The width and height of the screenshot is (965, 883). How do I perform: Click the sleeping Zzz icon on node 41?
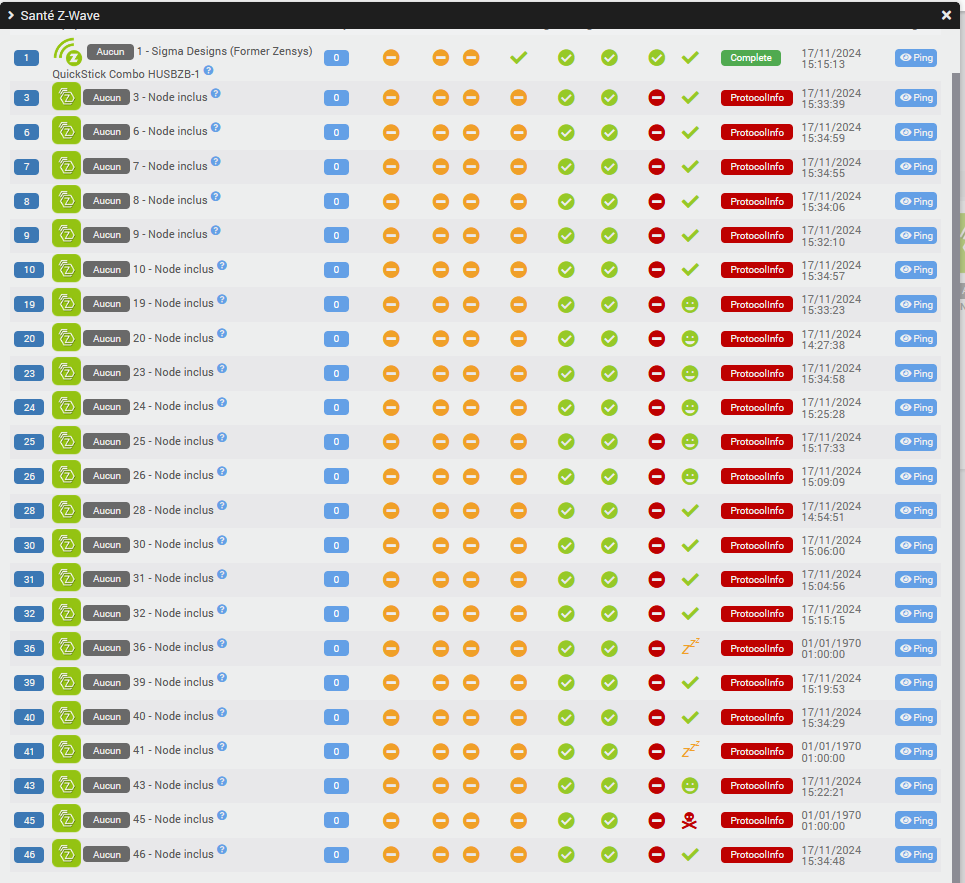pyautogui.click(x=690, y=750)
